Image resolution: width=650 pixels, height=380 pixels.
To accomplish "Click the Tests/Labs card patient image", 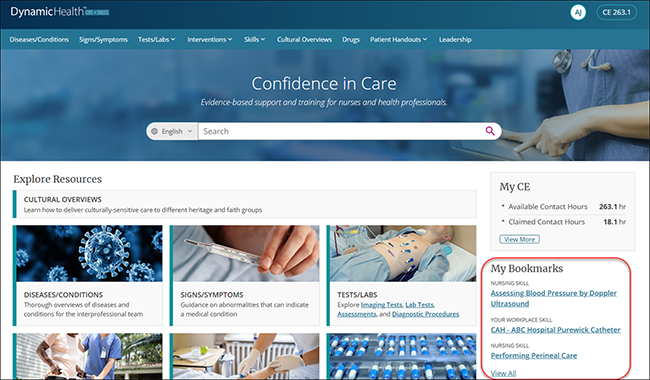I will (402, 254).
